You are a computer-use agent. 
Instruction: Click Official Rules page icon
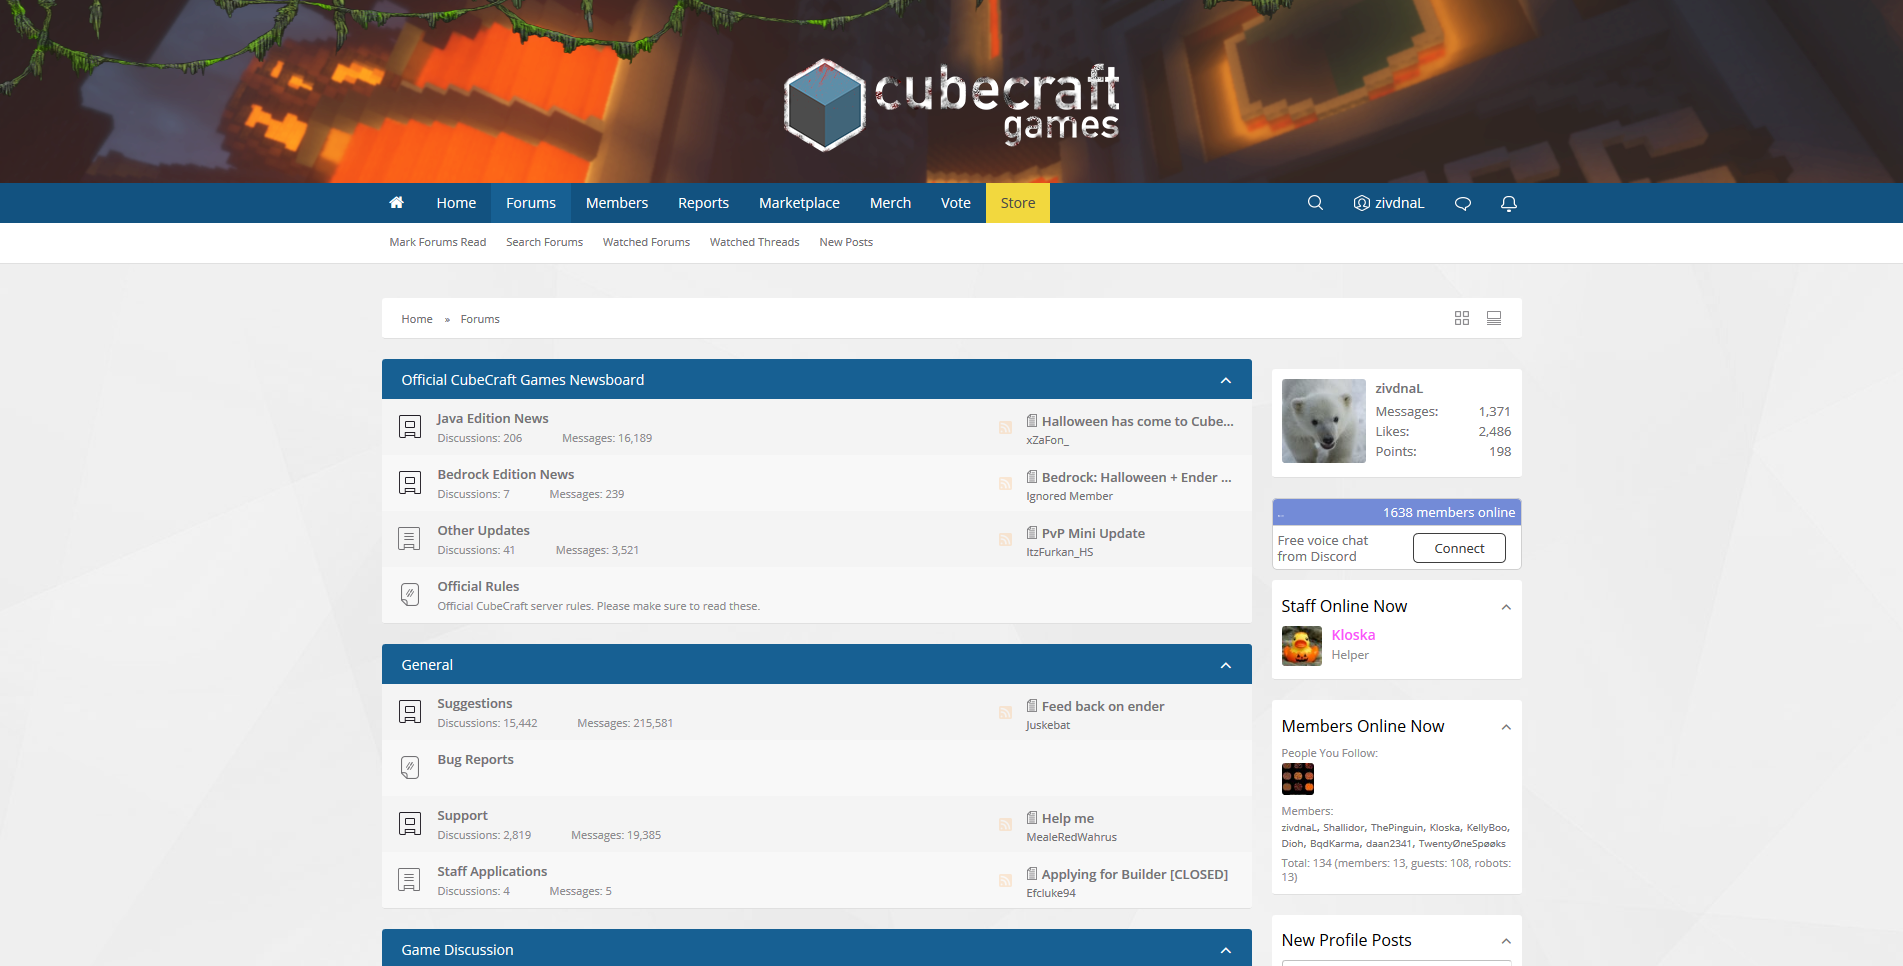410,595
